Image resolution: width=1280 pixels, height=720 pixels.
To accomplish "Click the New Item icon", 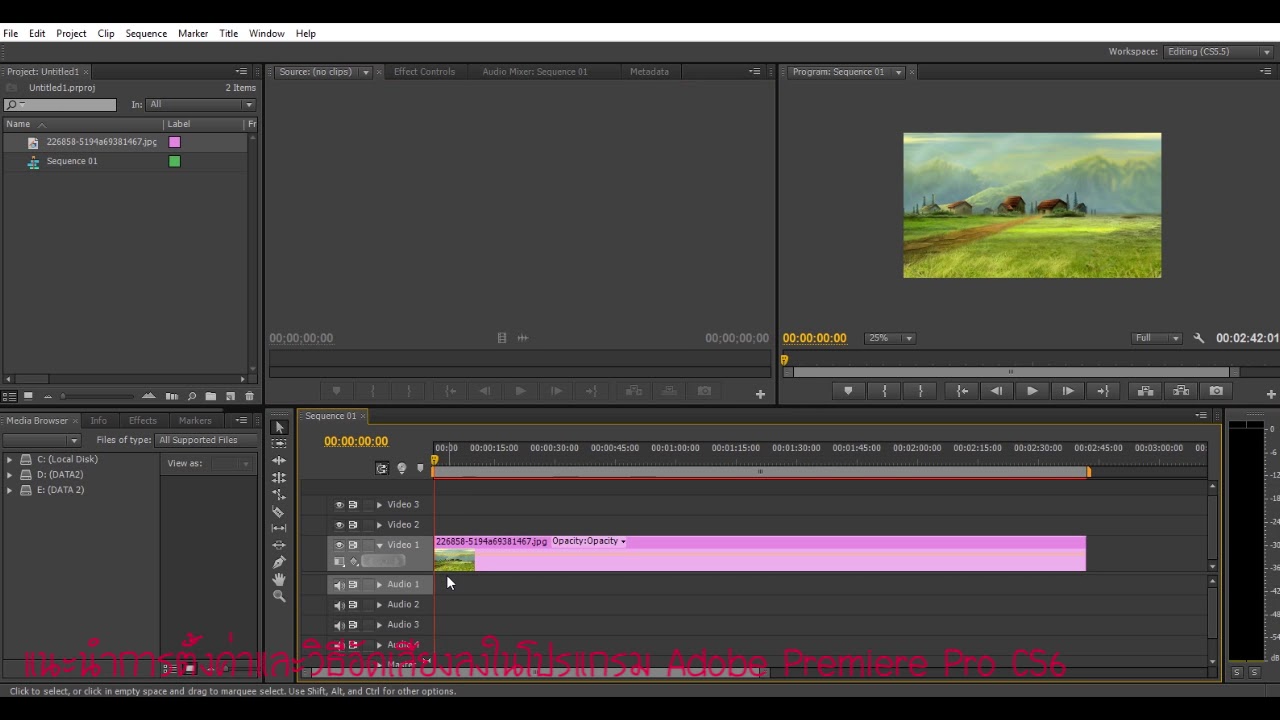I will click(230, 396).
